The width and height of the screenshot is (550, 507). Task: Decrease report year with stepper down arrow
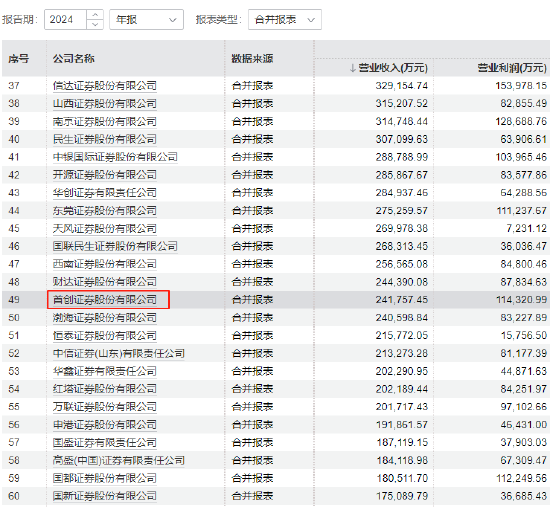click(x=95, y=24)
